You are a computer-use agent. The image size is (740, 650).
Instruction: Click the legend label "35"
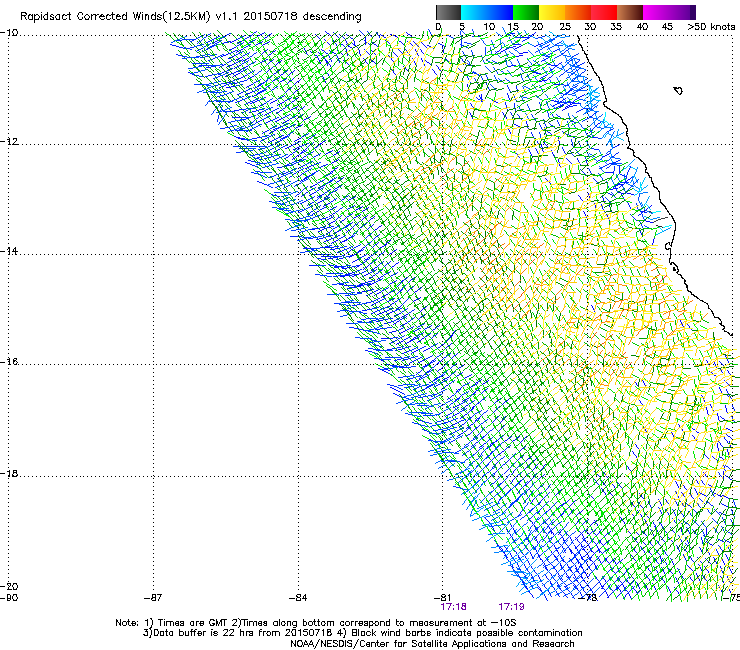coord(616,27)
